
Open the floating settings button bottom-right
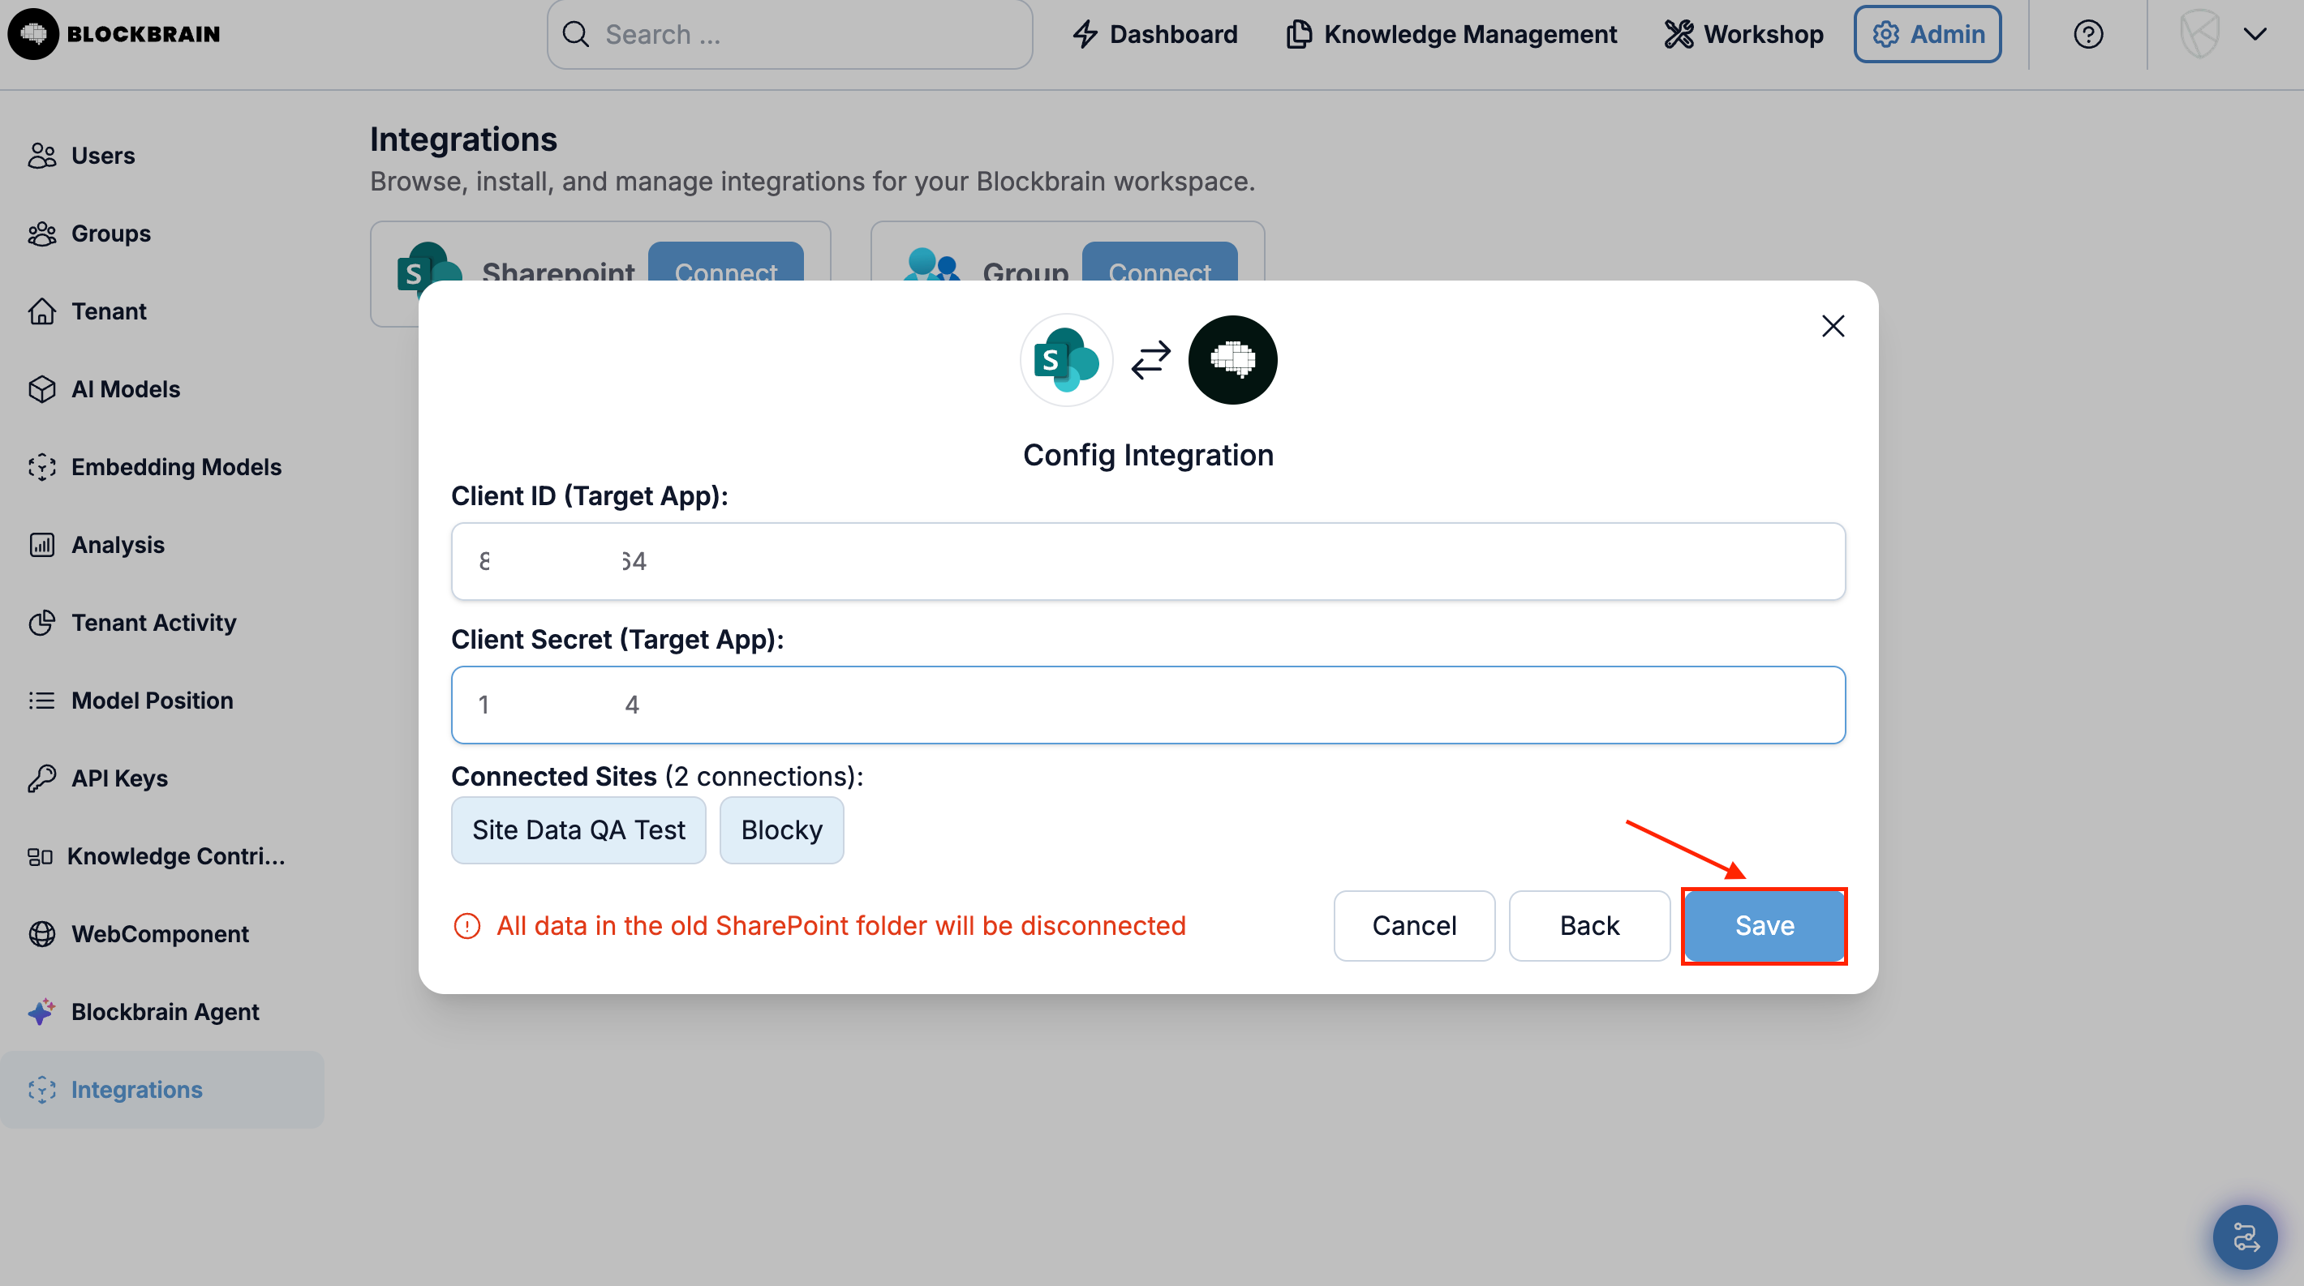2245,1237
